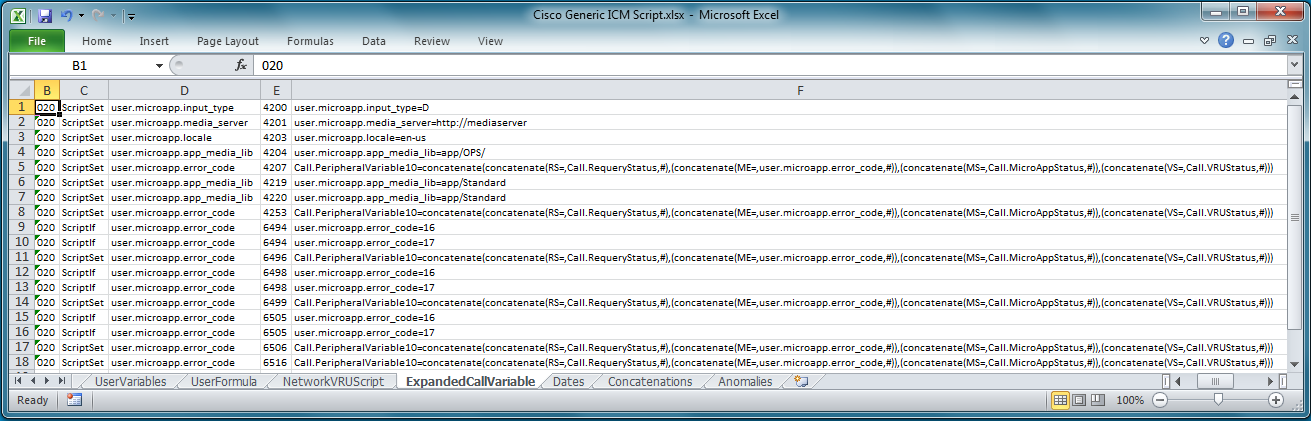This screenshot has height=421, width=1311.
Task: Minimize the workbook window inside Excel
Action: (x=1249, y=41)
